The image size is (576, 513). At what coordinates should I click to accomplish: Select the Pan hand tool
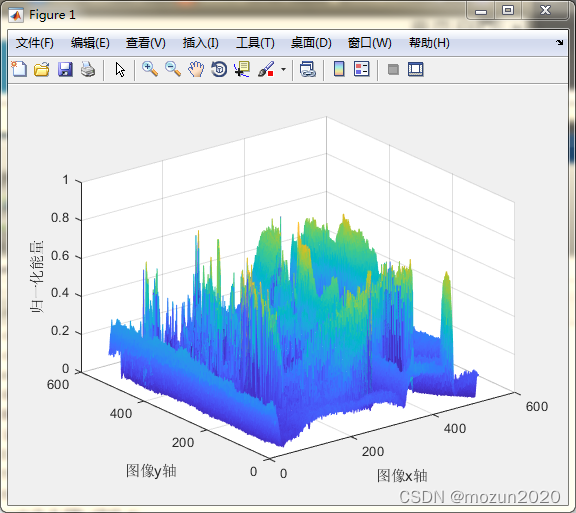[x=196, y=69]
